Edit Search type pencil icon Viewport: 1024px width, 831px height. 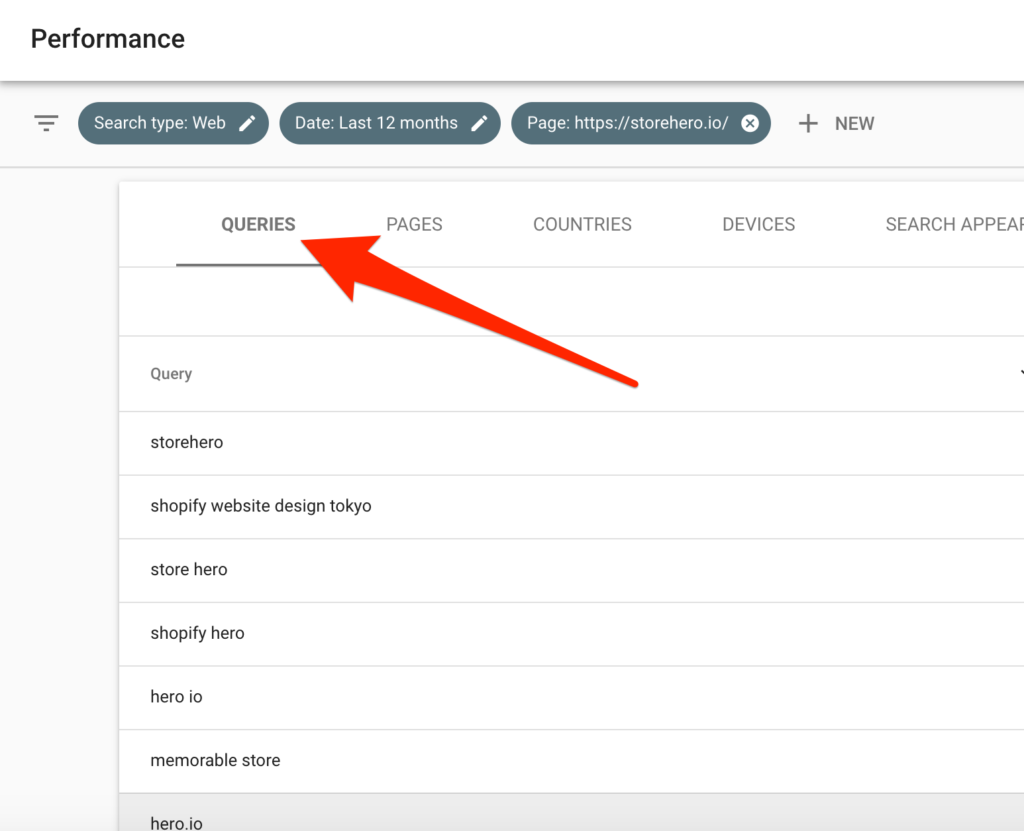click(x=248, y=123)
